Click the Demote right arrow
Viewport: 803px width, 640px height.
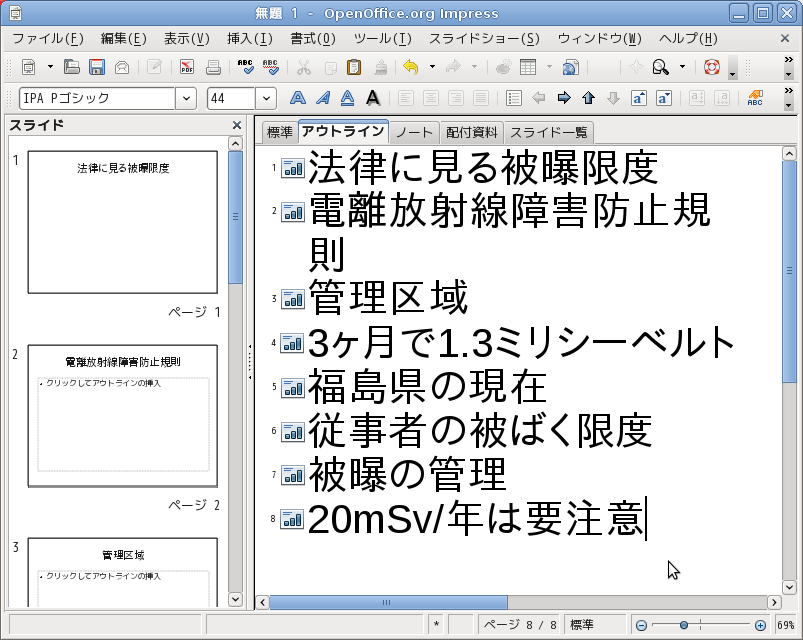point(563,99)
